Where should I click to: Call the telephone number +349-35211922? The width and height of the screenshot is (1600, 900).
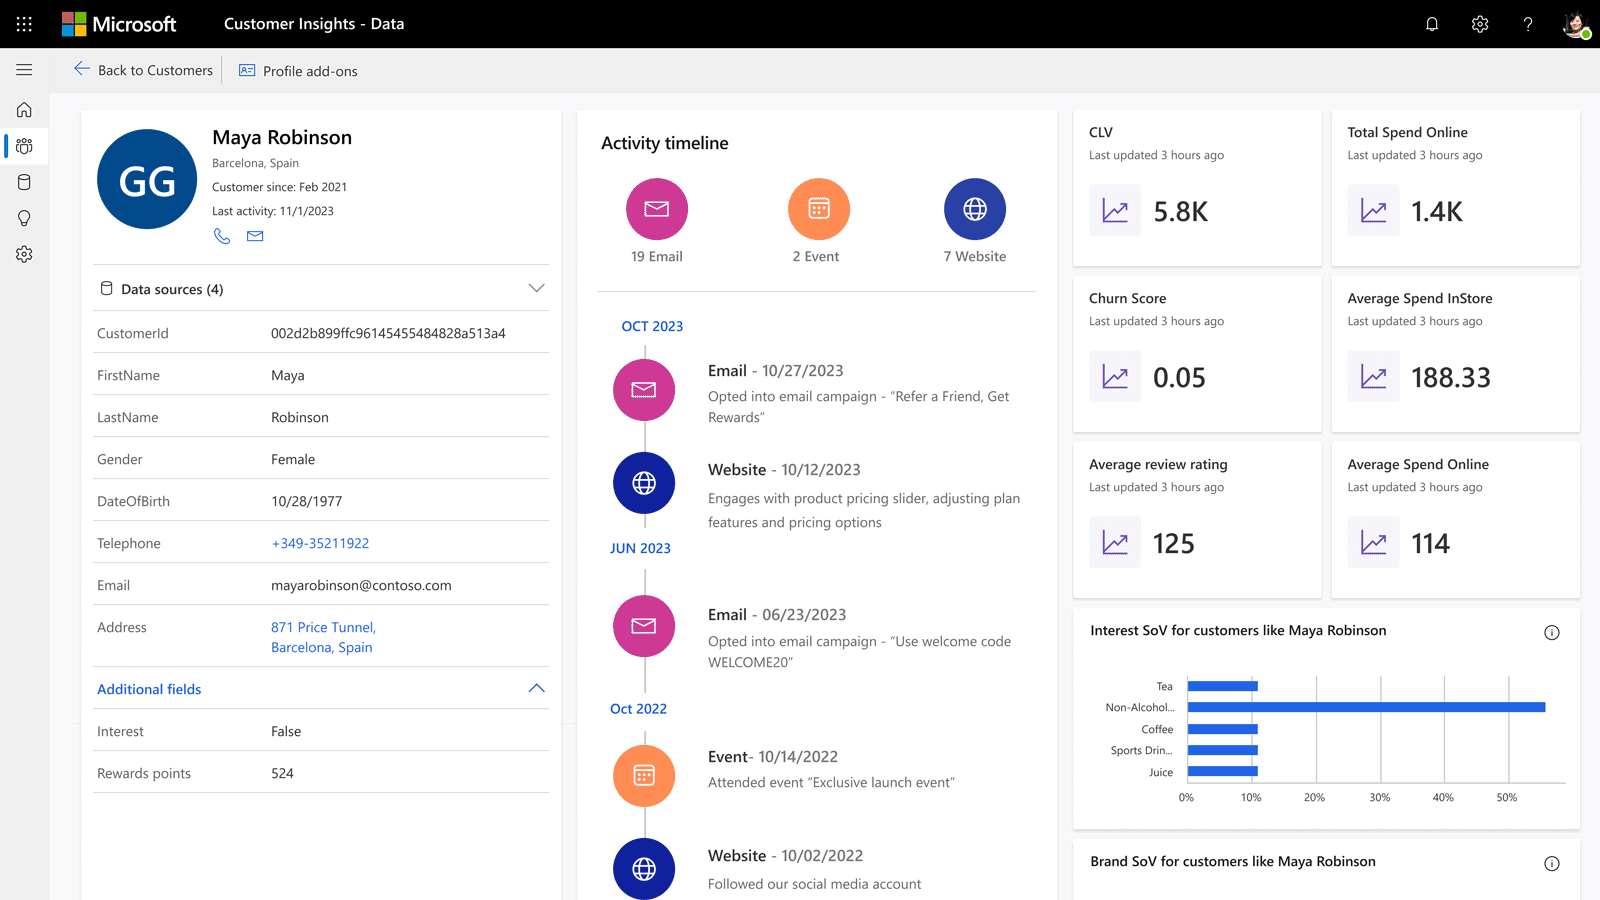click(320, 542)
